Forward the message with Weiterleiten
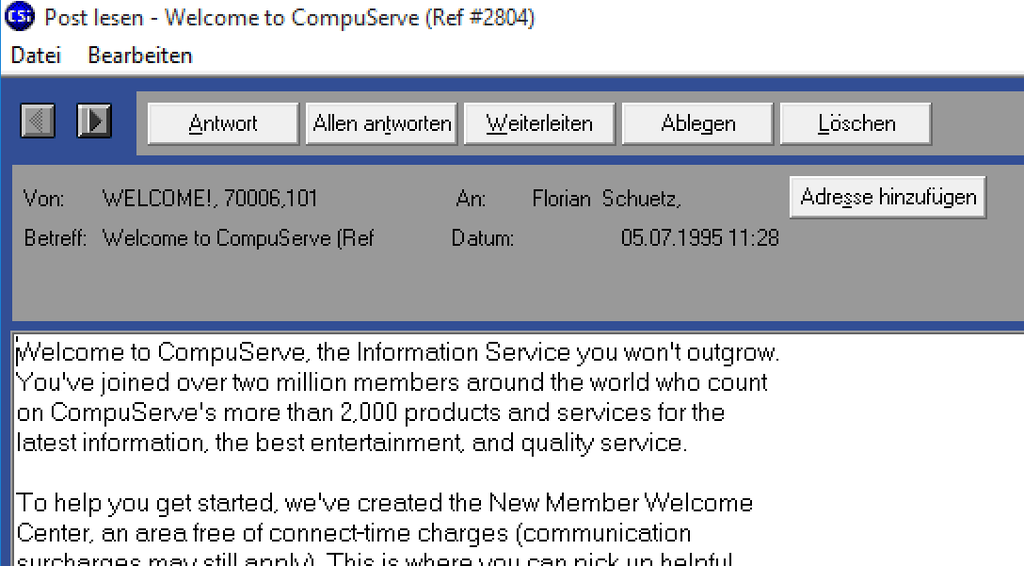The width and height of the screenshot is (1024, 566). point(539,124)
